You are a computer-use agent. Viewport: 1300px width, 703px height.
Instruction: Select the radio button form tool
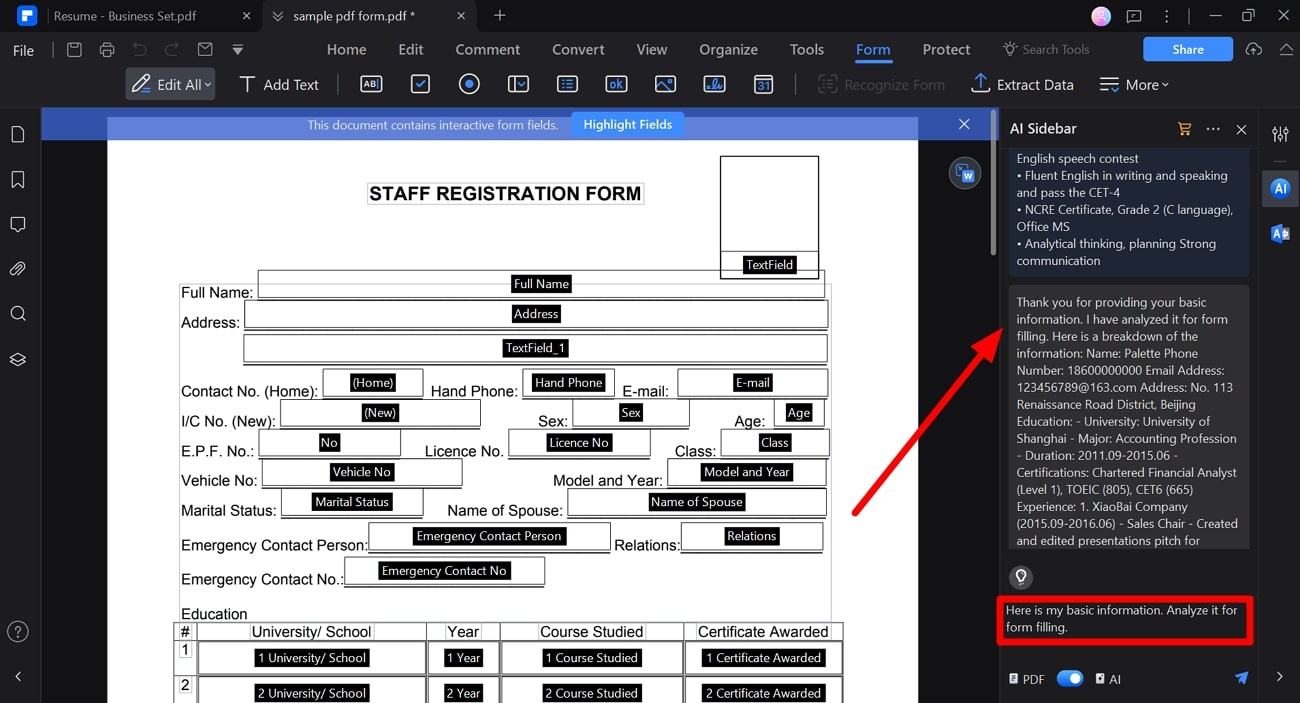coord(469,85)
